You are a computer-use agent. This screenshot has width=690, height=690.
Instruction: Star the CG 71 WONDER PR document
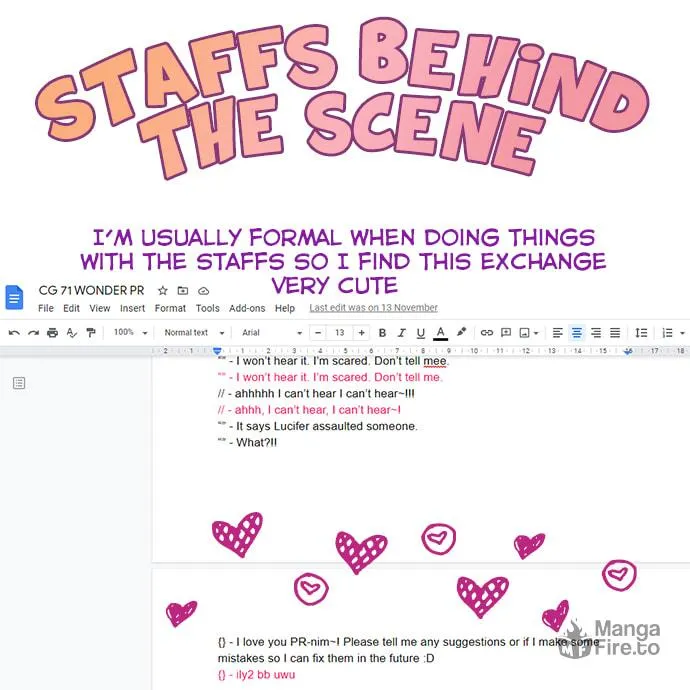point(163,290)
